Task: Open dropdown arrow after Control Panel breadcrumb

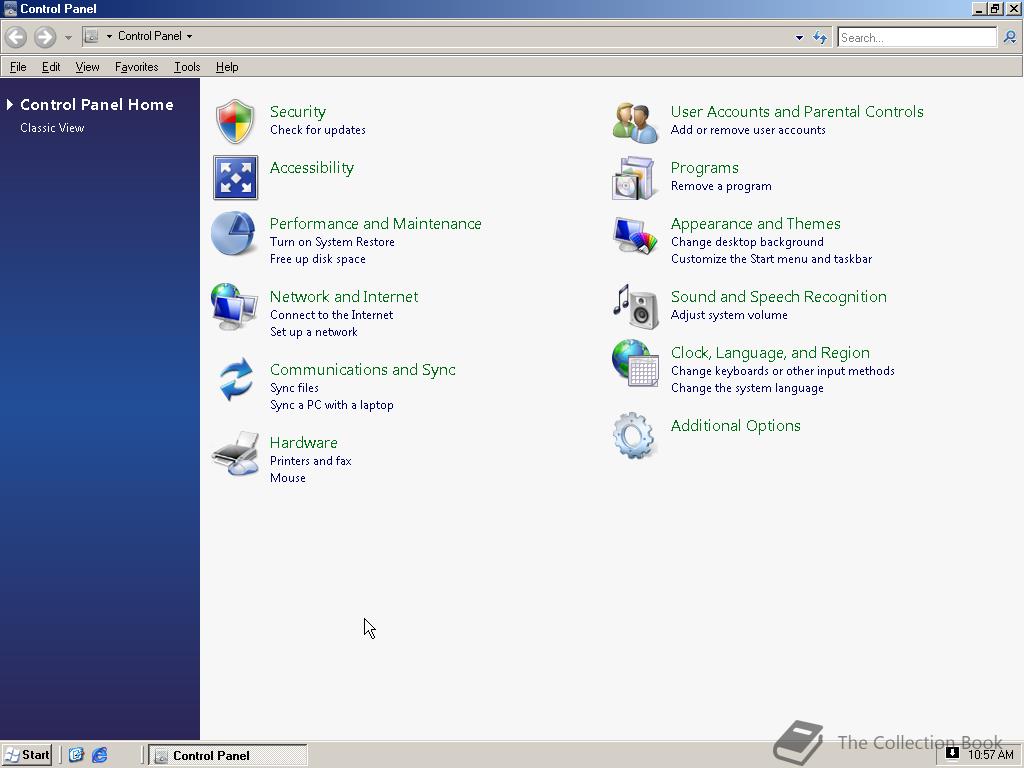Action: tap(189, 37)
